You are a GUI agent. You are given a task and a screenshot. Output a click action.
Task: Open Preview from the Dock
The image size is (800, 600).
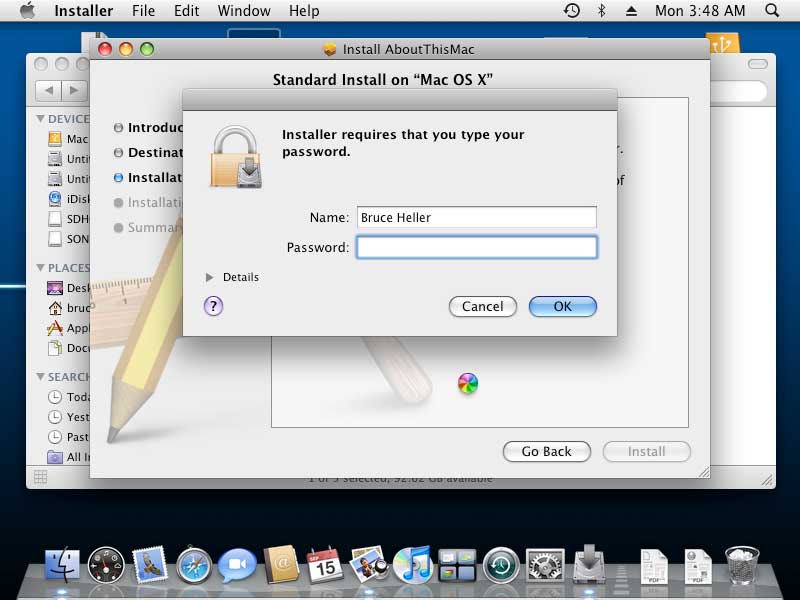point(369,564)
